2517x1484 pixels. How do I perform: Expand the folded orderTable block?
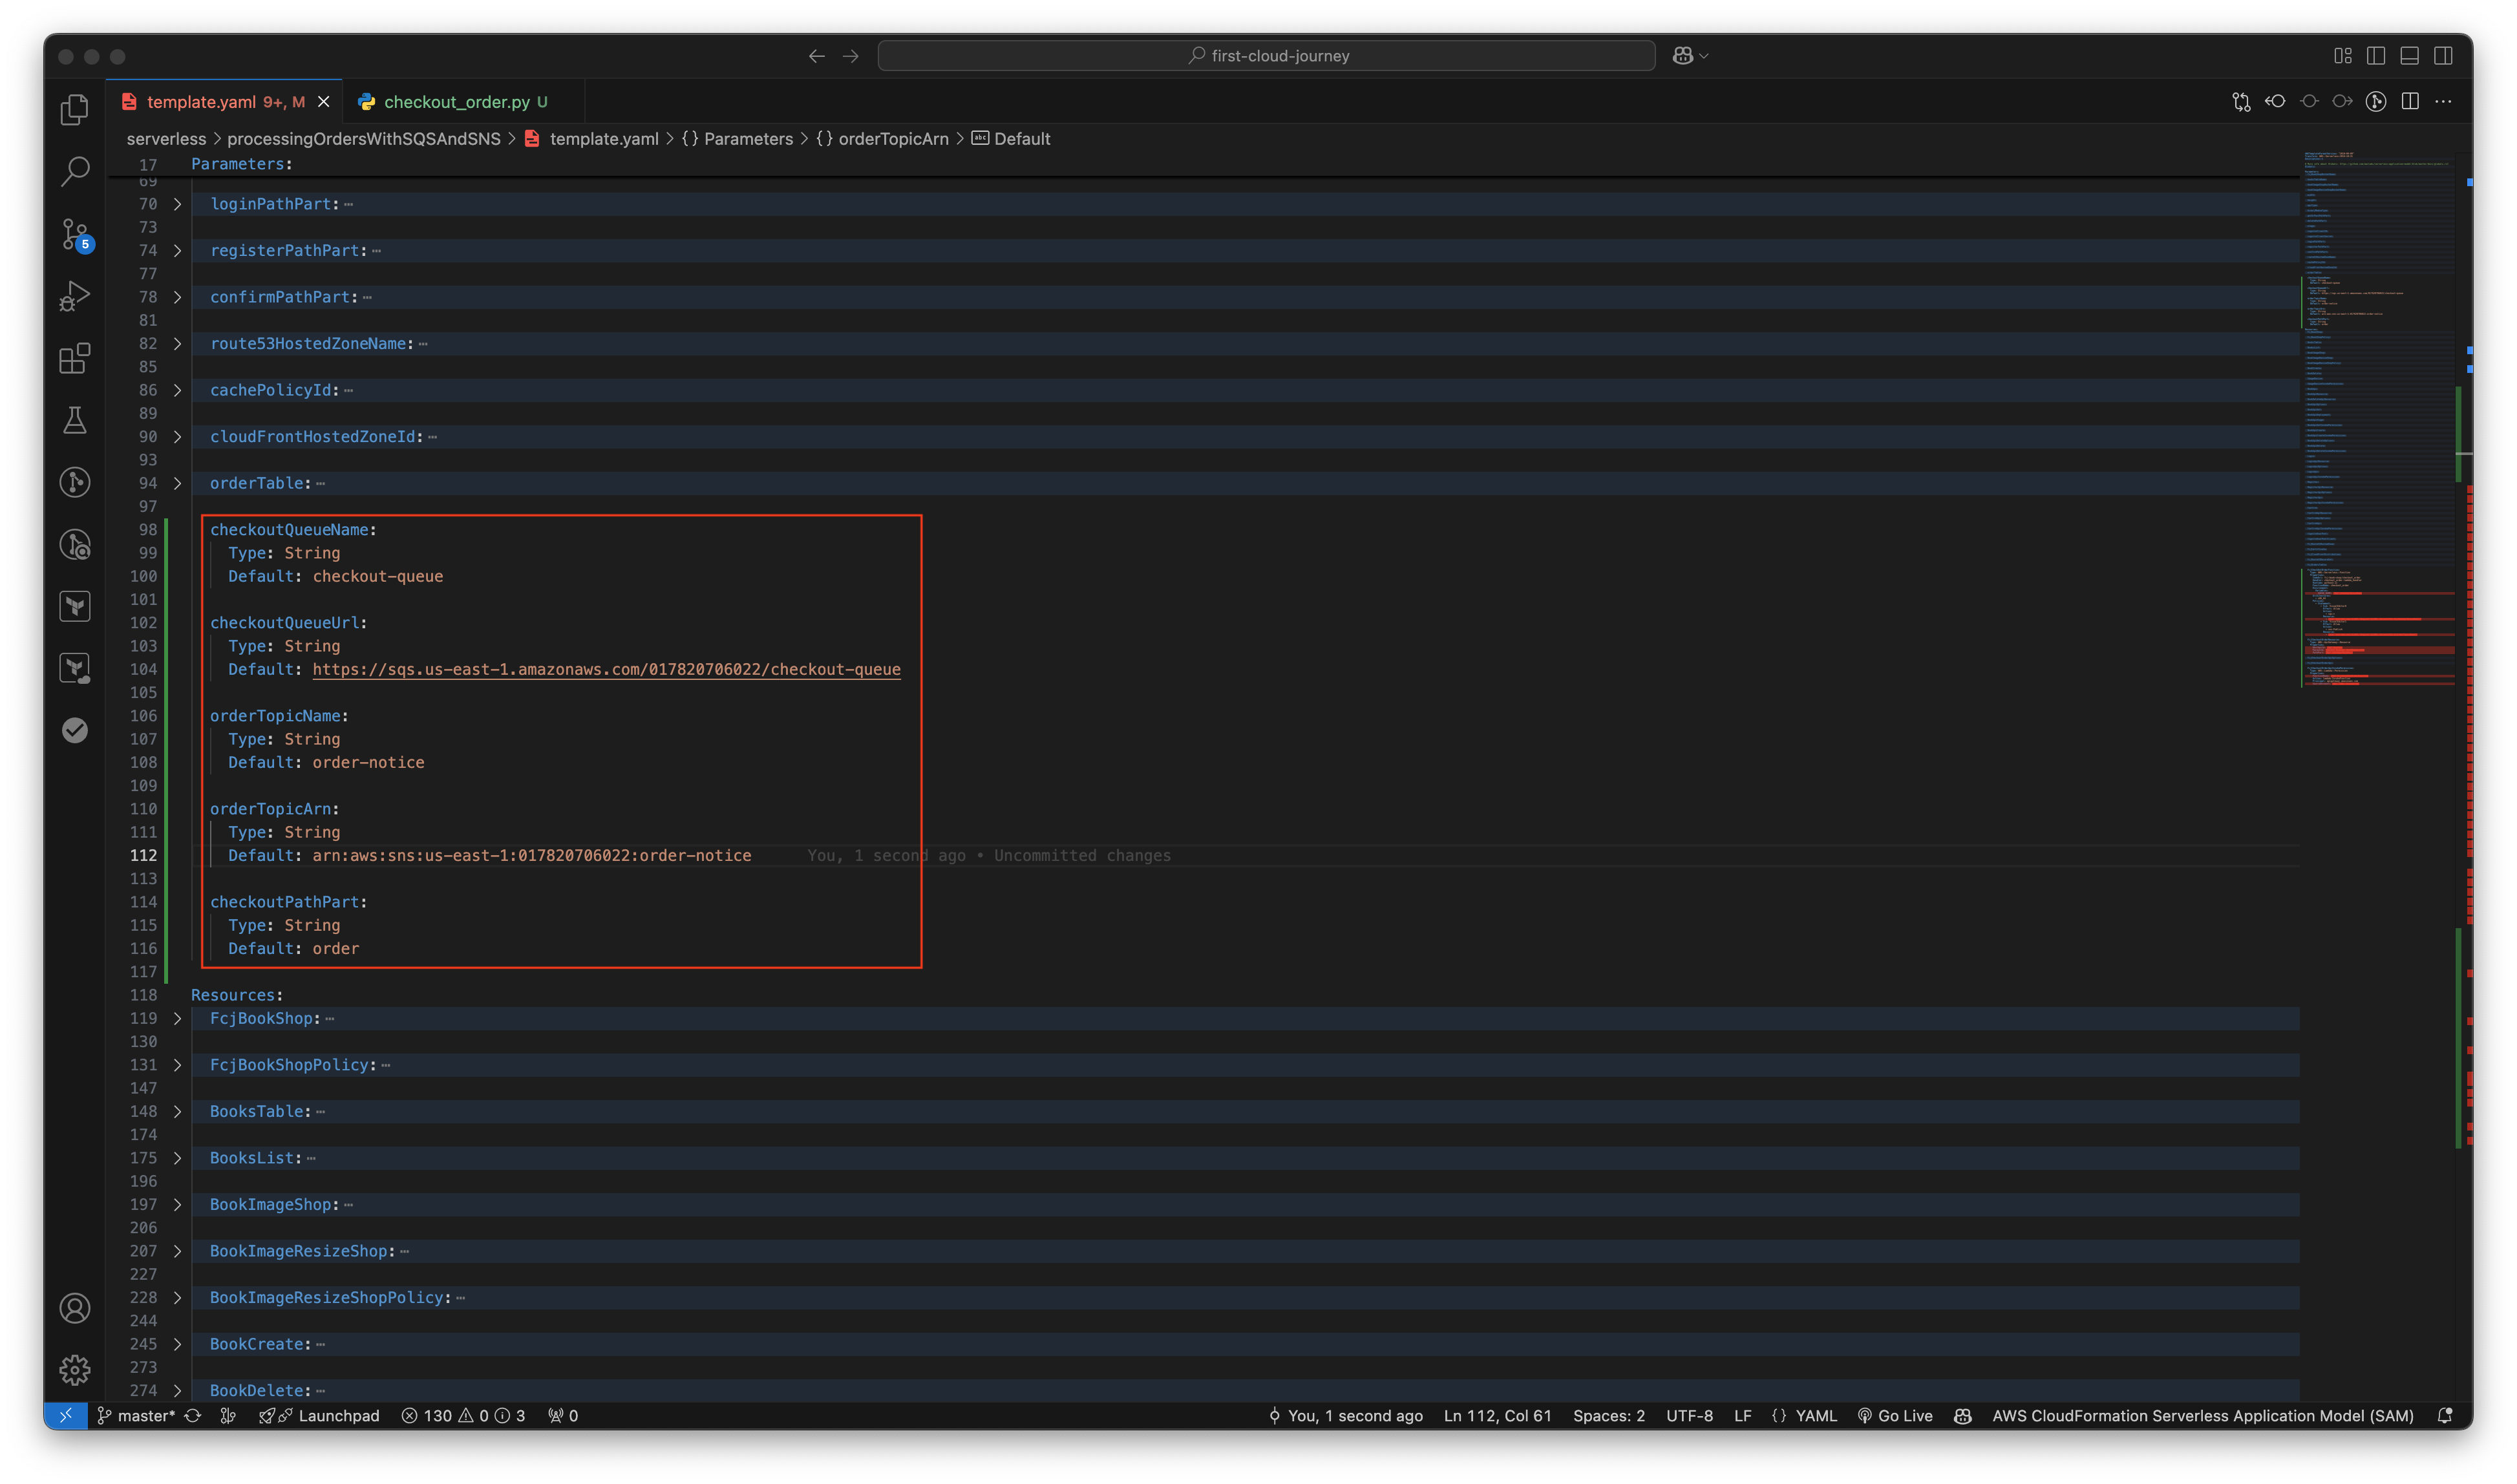tap(178, 483)
